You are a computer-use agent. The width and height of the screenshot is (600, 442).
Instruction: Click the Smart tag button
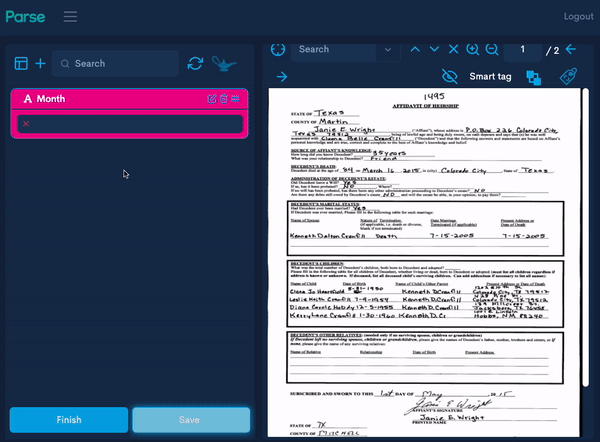(490, 77)
